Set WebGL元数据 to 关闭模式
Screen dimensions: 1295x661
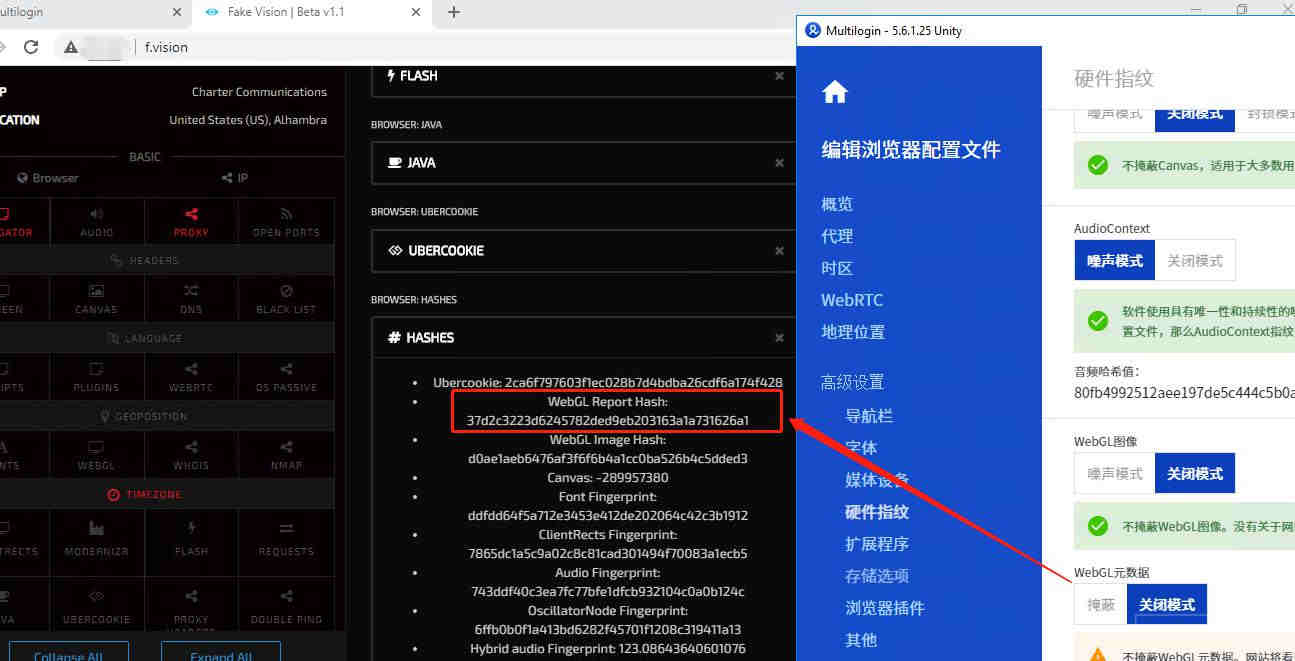point(1167,605)
